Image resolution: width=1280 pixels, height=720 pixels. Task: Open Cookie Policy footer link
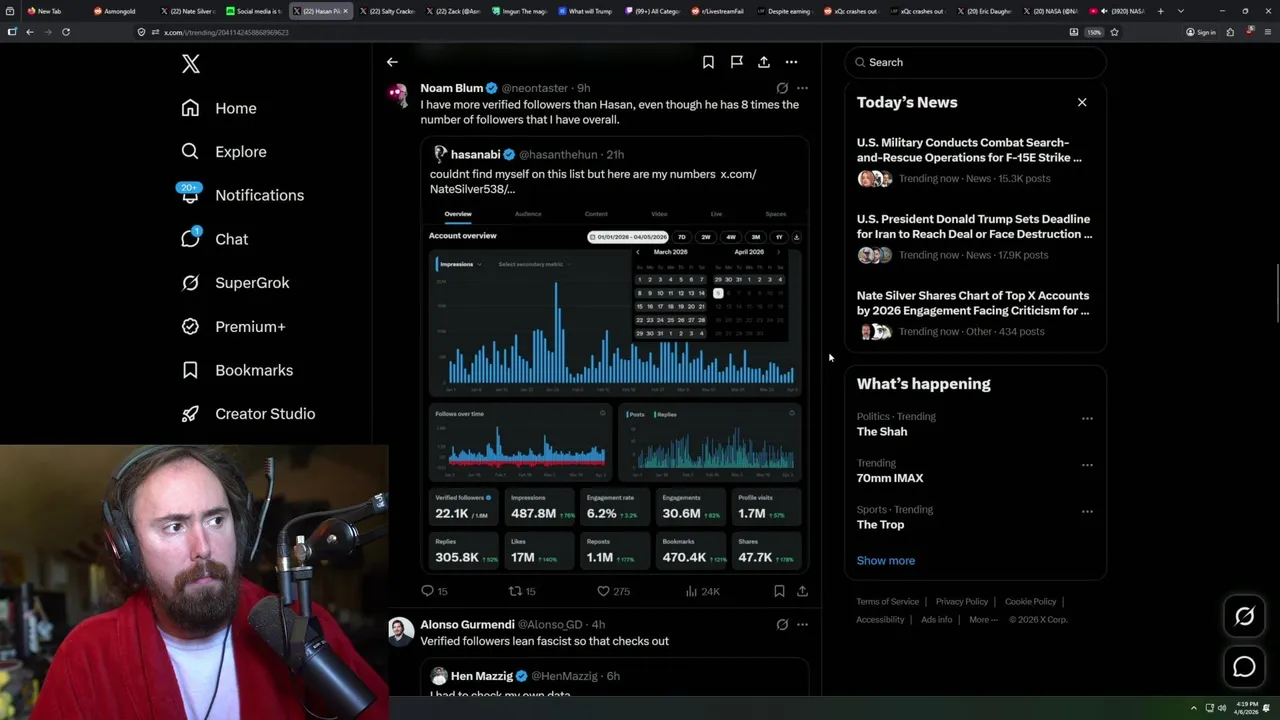coord(1030,601)
